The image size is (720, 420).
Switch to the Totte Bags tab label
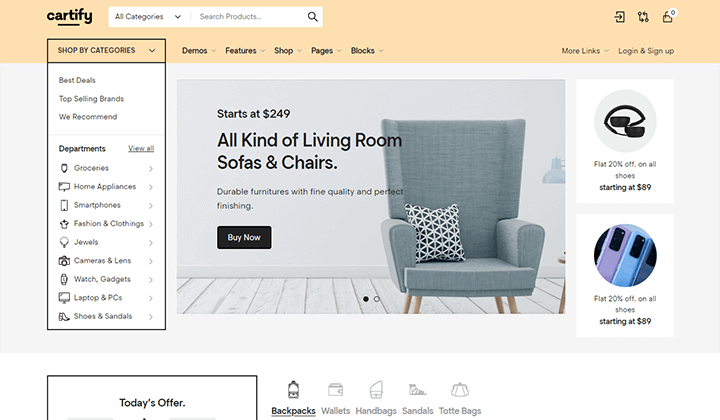[460, 411]
